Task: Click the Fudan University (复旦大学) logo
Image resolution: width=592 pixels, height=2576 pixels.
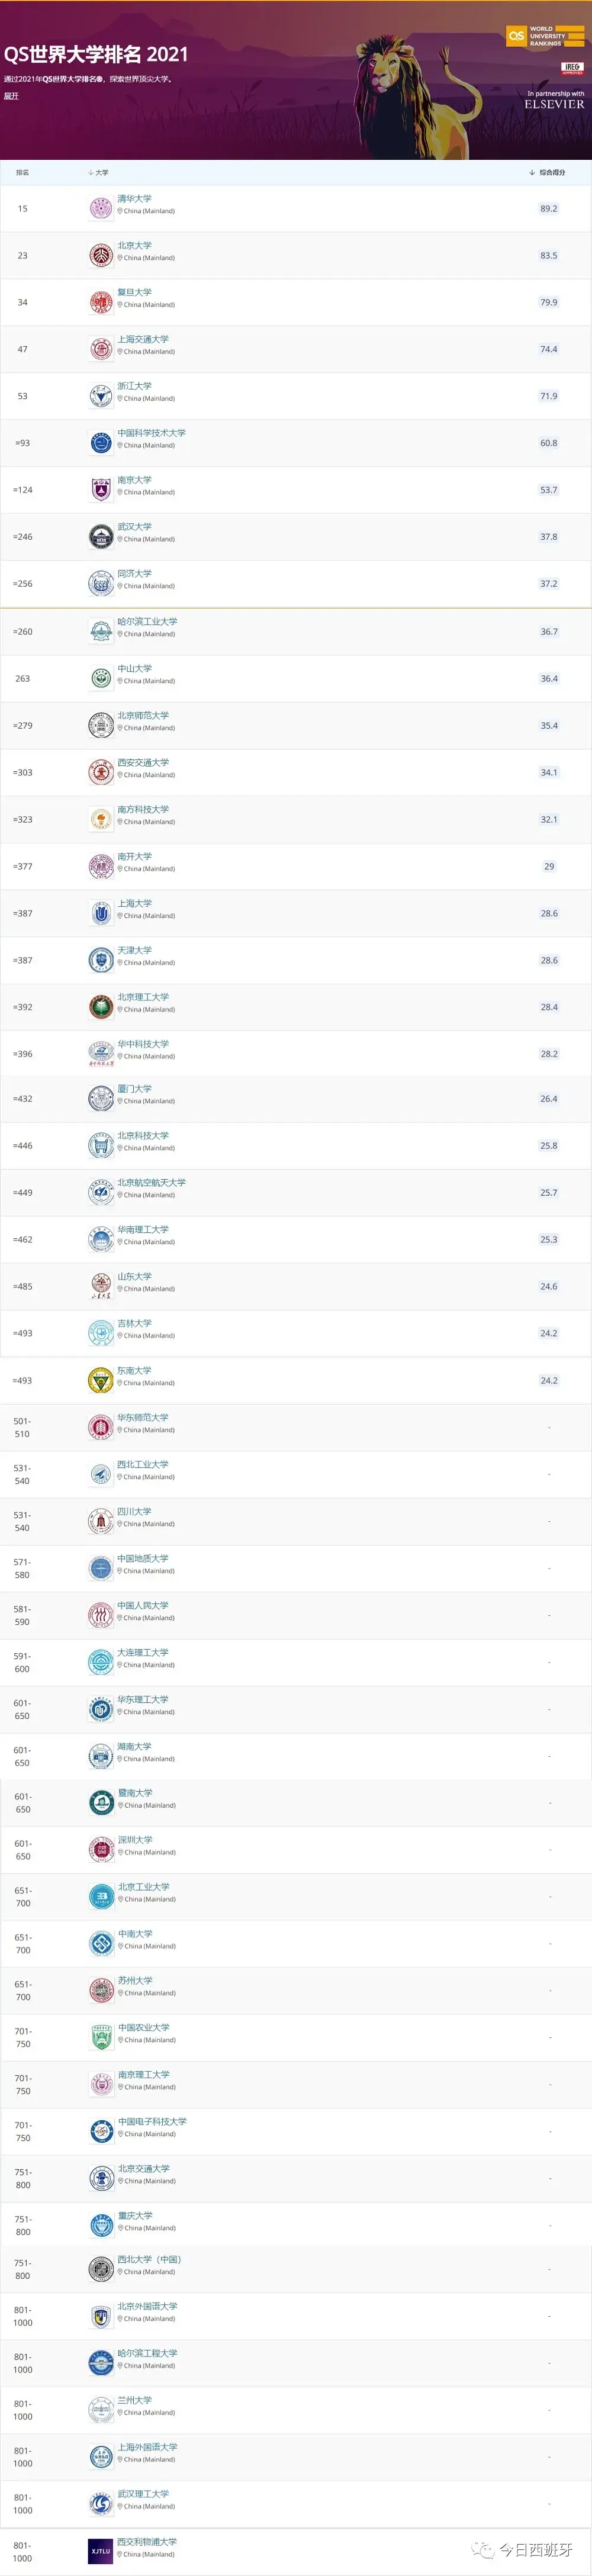Action: coord(101,302)
